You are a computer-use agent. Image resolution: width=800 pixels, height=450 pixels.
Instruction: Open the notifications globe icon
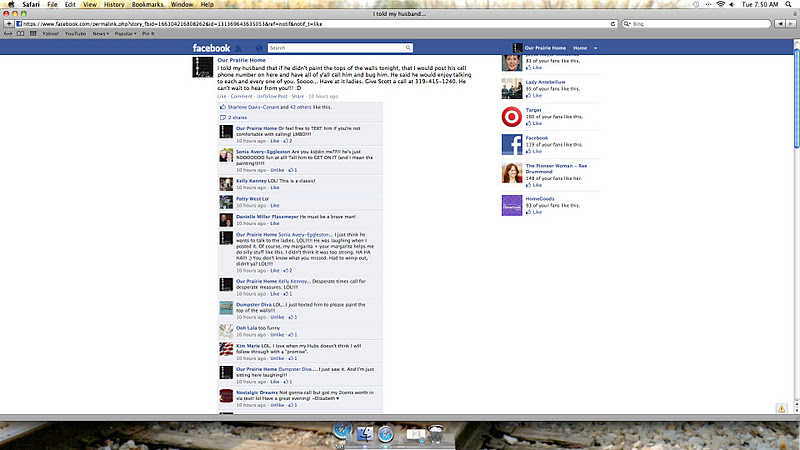pos(259,48)
